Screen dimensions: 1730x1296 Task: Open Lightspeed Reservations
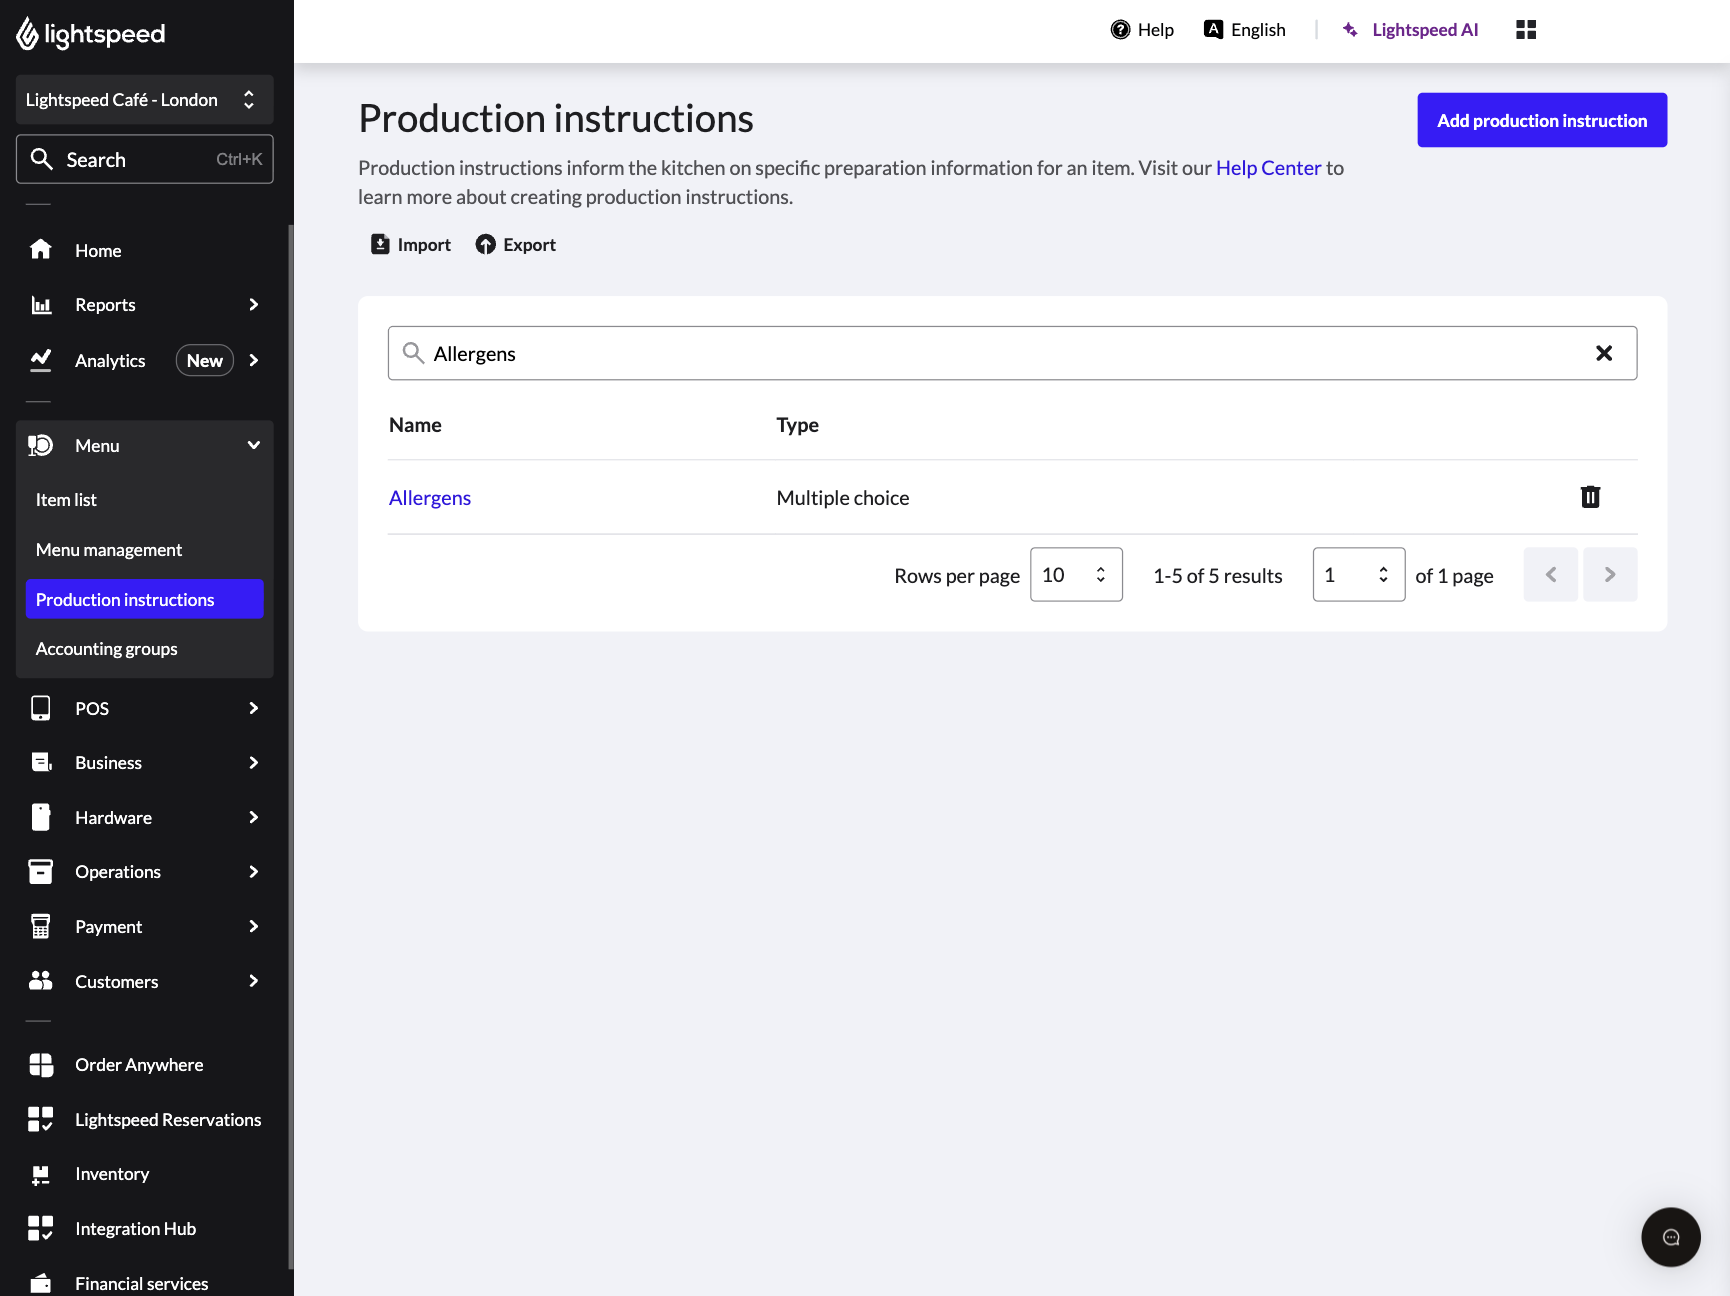145,1119
